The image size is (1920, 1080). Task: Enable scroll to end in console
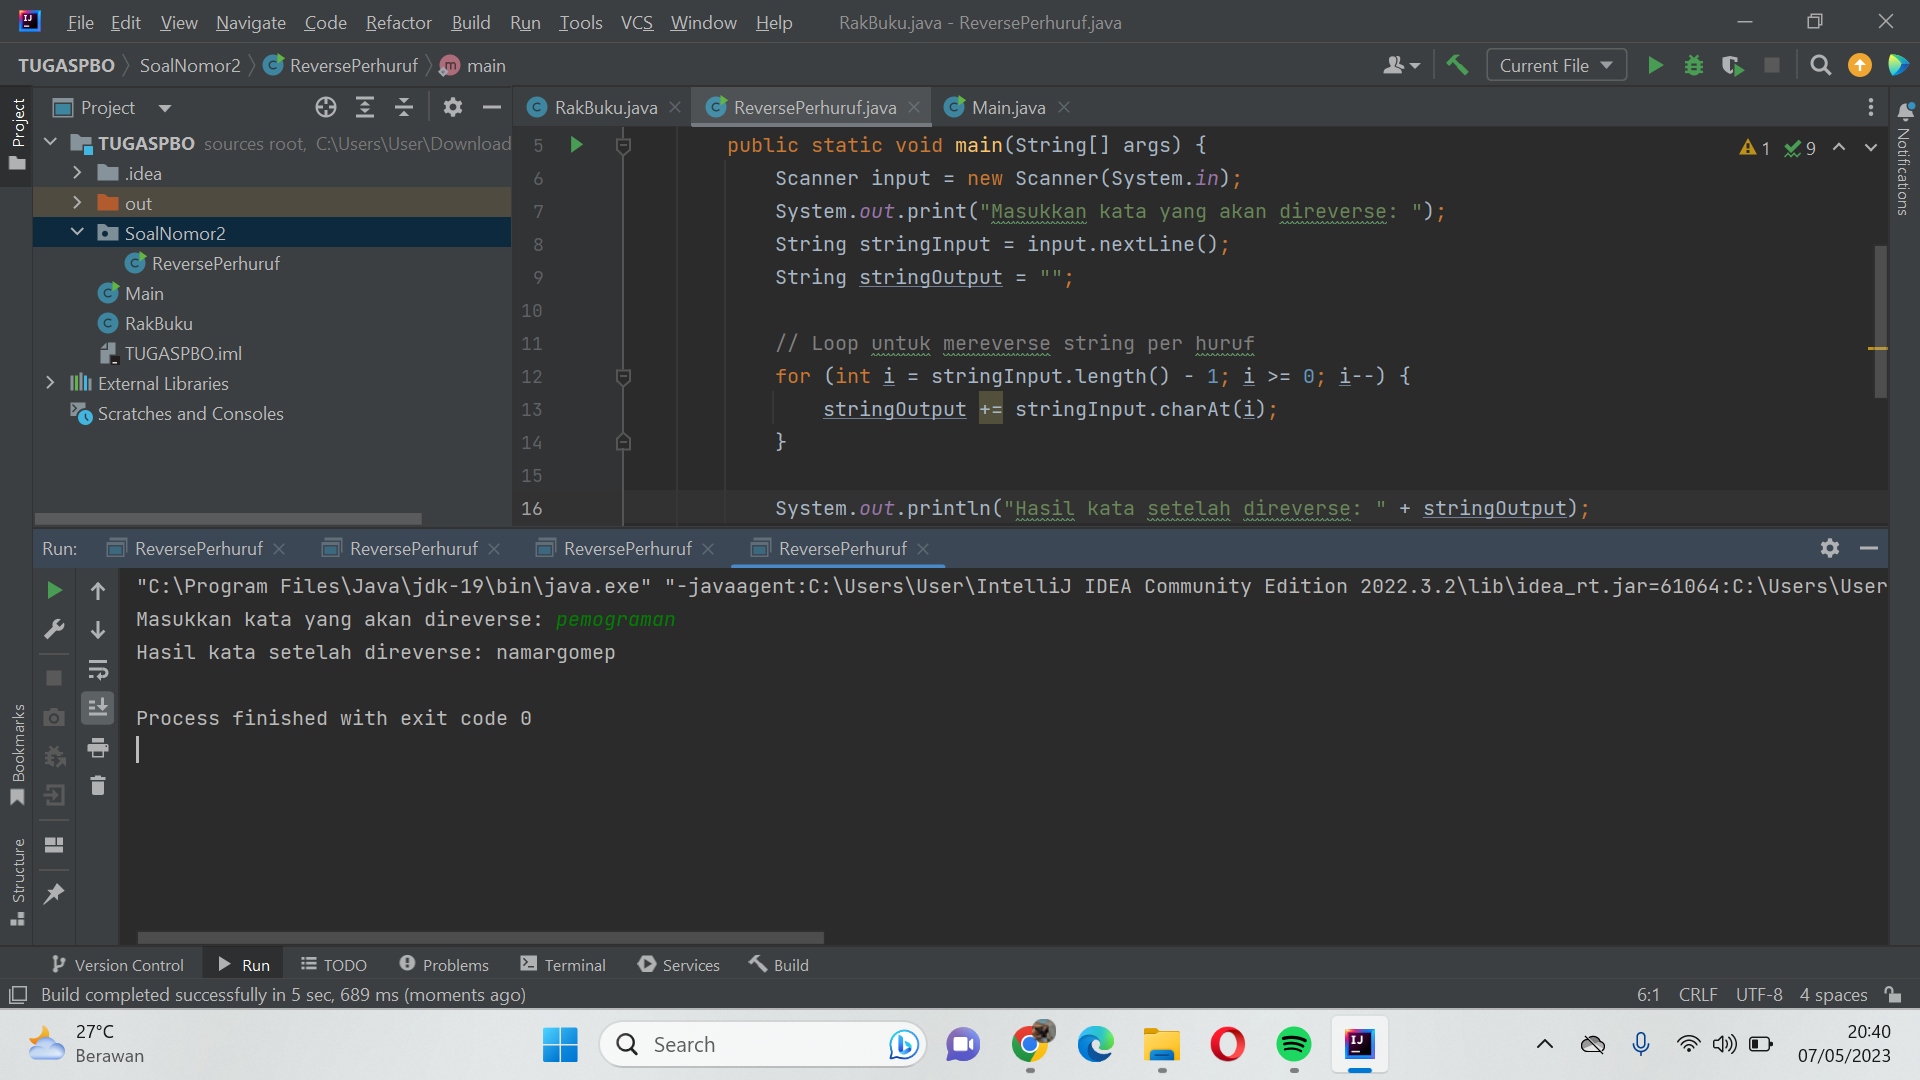click(x=98, y=708)
